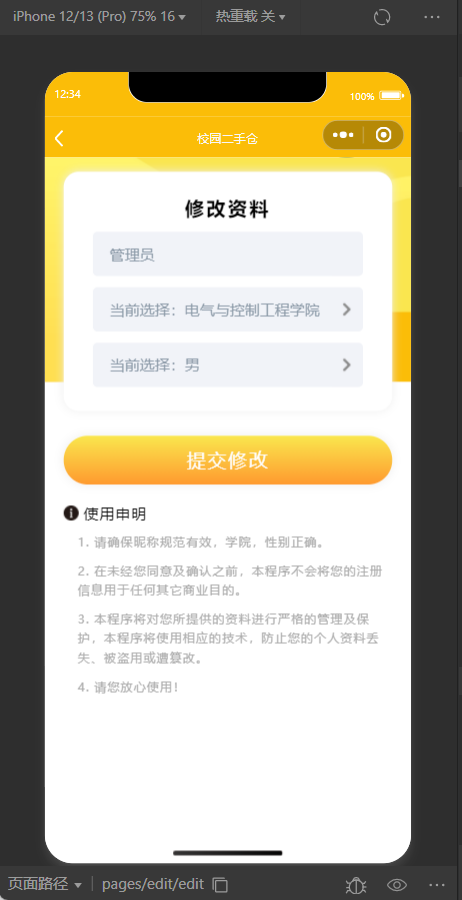Open the iPhone 12/13 (Pro) device dropdown
Viewport: 462px width, 900px height.
(x=99, y=17)
